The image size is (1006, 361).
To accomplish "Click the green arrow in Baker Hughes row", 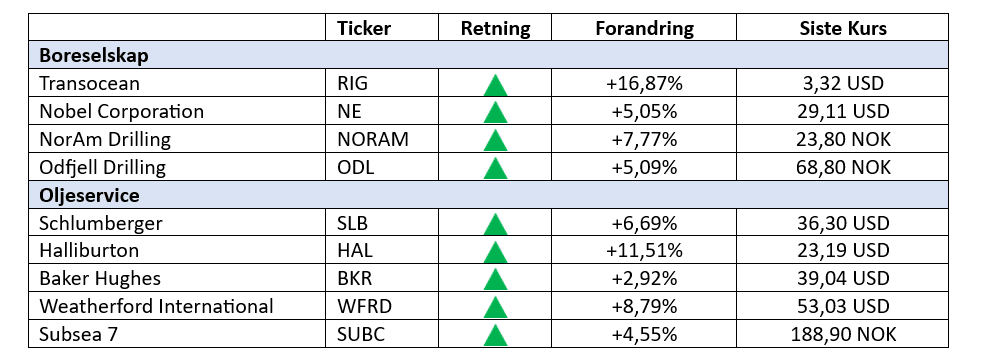I will click(x=495, y=280).
